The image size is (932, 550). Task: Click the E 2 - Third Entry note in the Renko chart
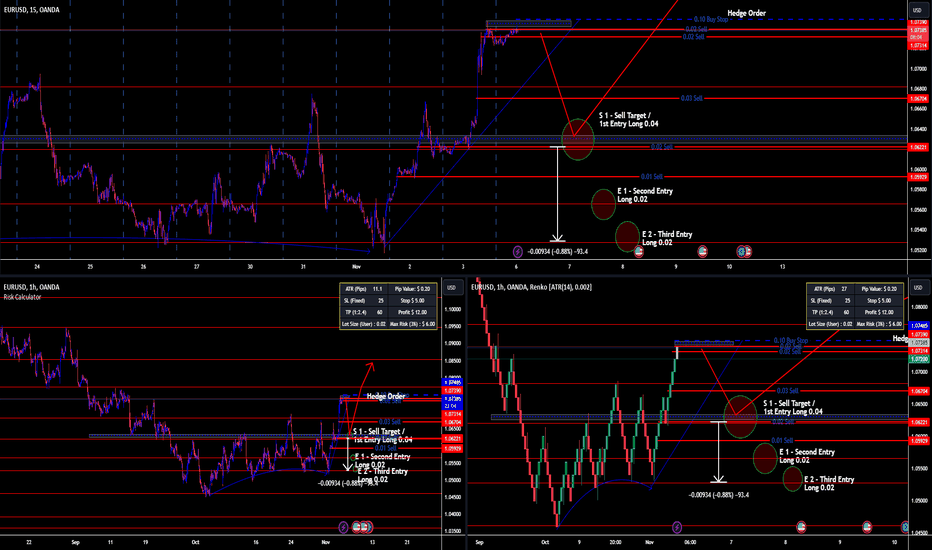pyautogui.click(x=829, y=483)
